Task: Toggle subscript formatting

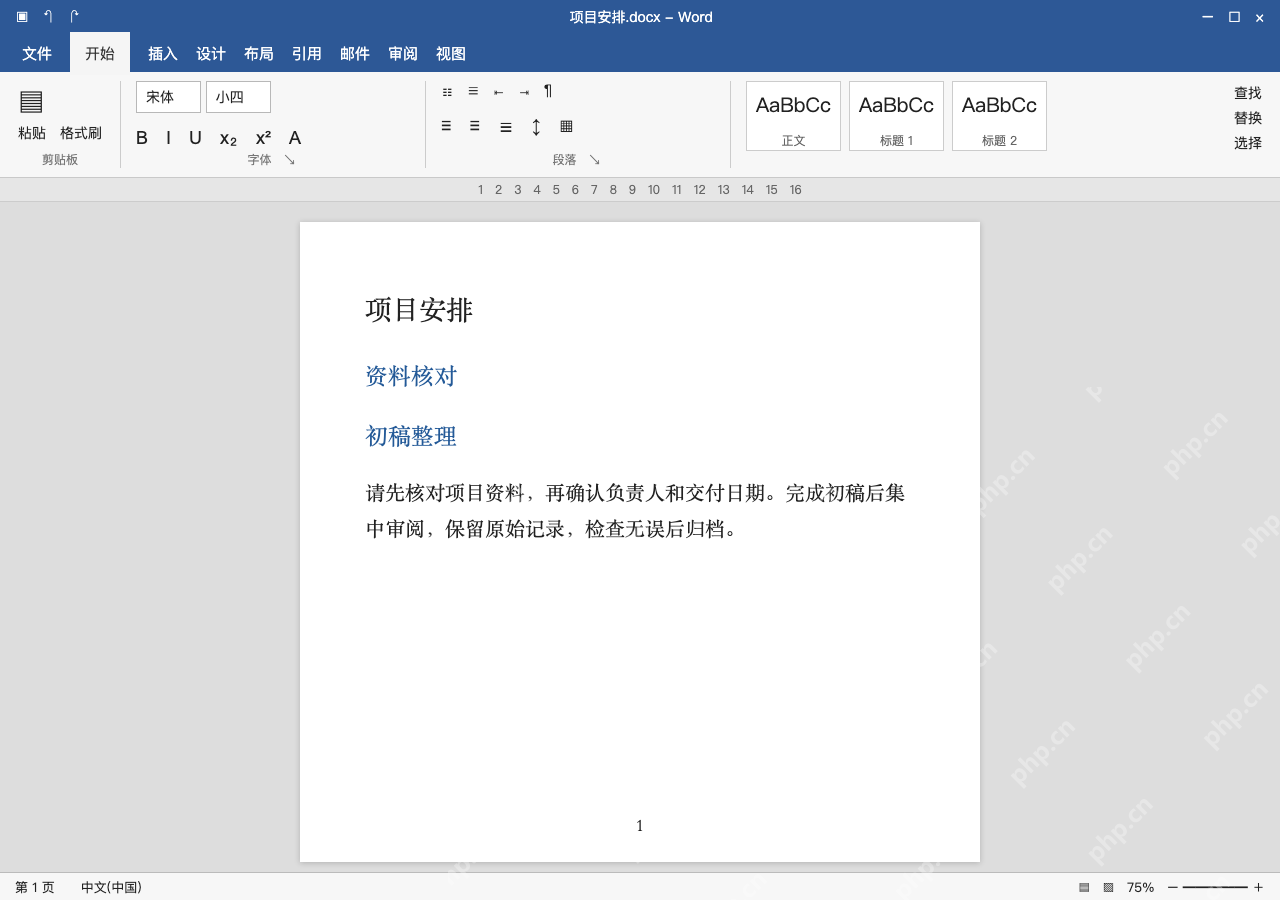Action: click(229, 139)
